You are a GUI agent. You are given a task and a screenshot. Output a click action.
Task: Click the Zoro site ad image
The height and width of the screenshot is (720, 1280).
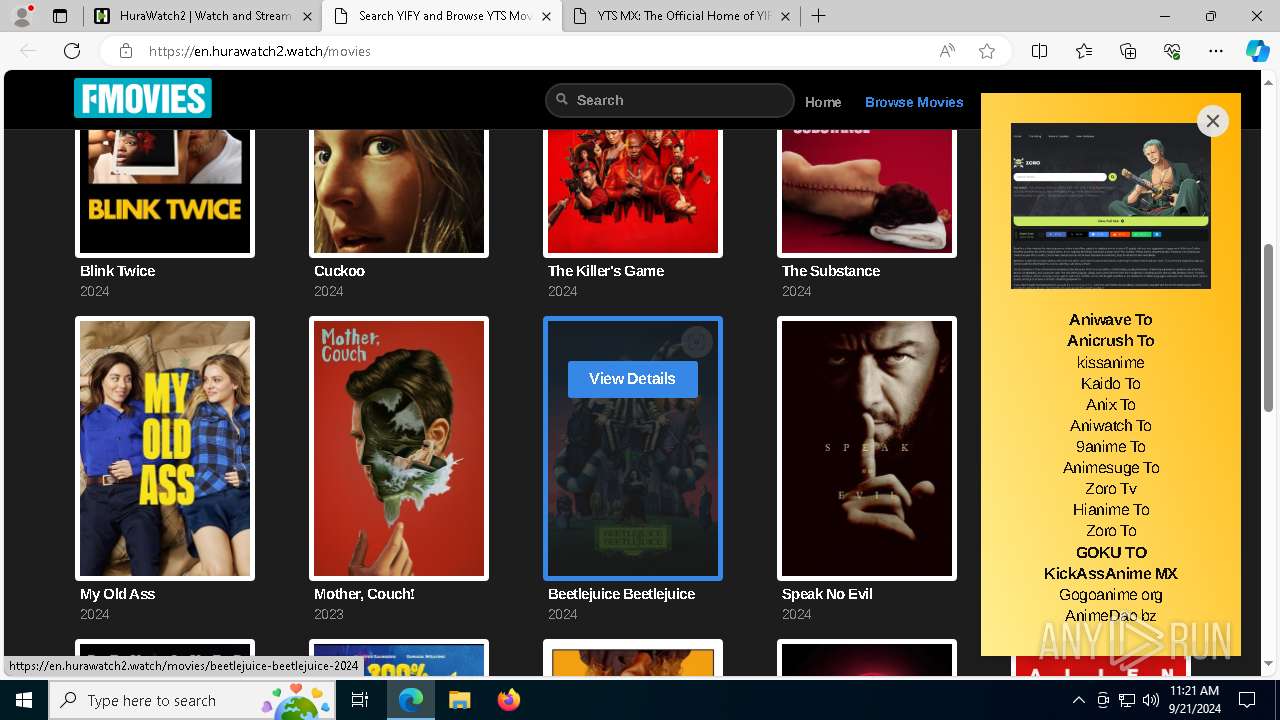[1111, 206]
